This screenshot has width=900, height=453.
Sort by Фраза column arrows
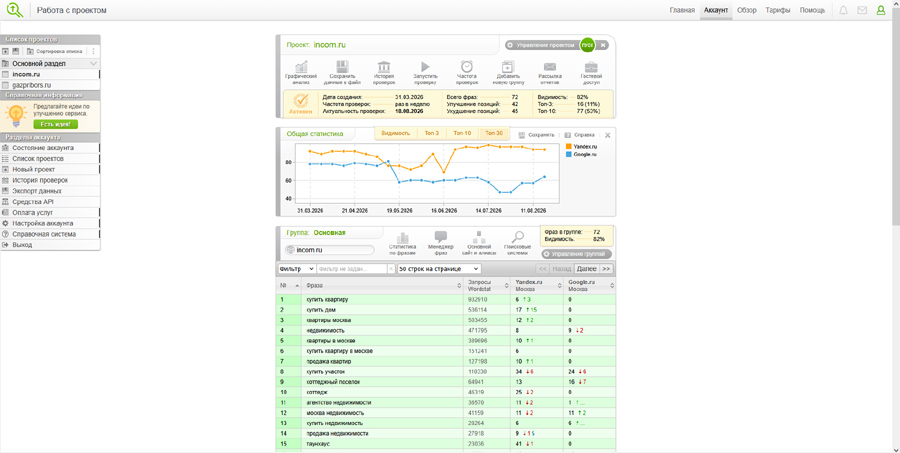pyautogui.click(x=459, y=285)
